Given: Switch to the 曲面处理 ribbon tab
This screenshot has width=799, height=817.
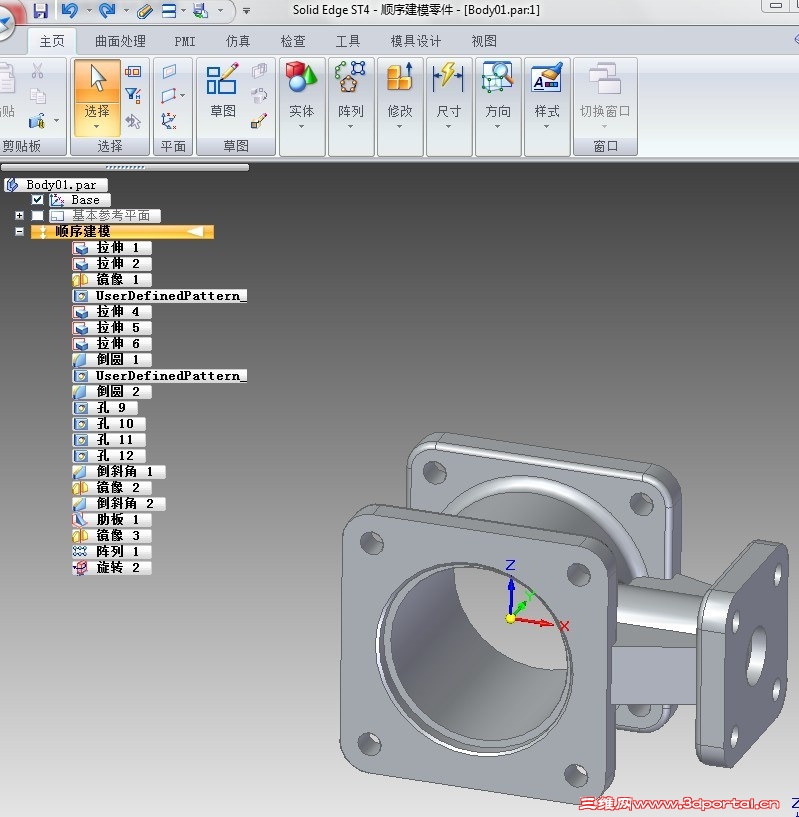Looking at the screenshot, I should pos(120,41).
